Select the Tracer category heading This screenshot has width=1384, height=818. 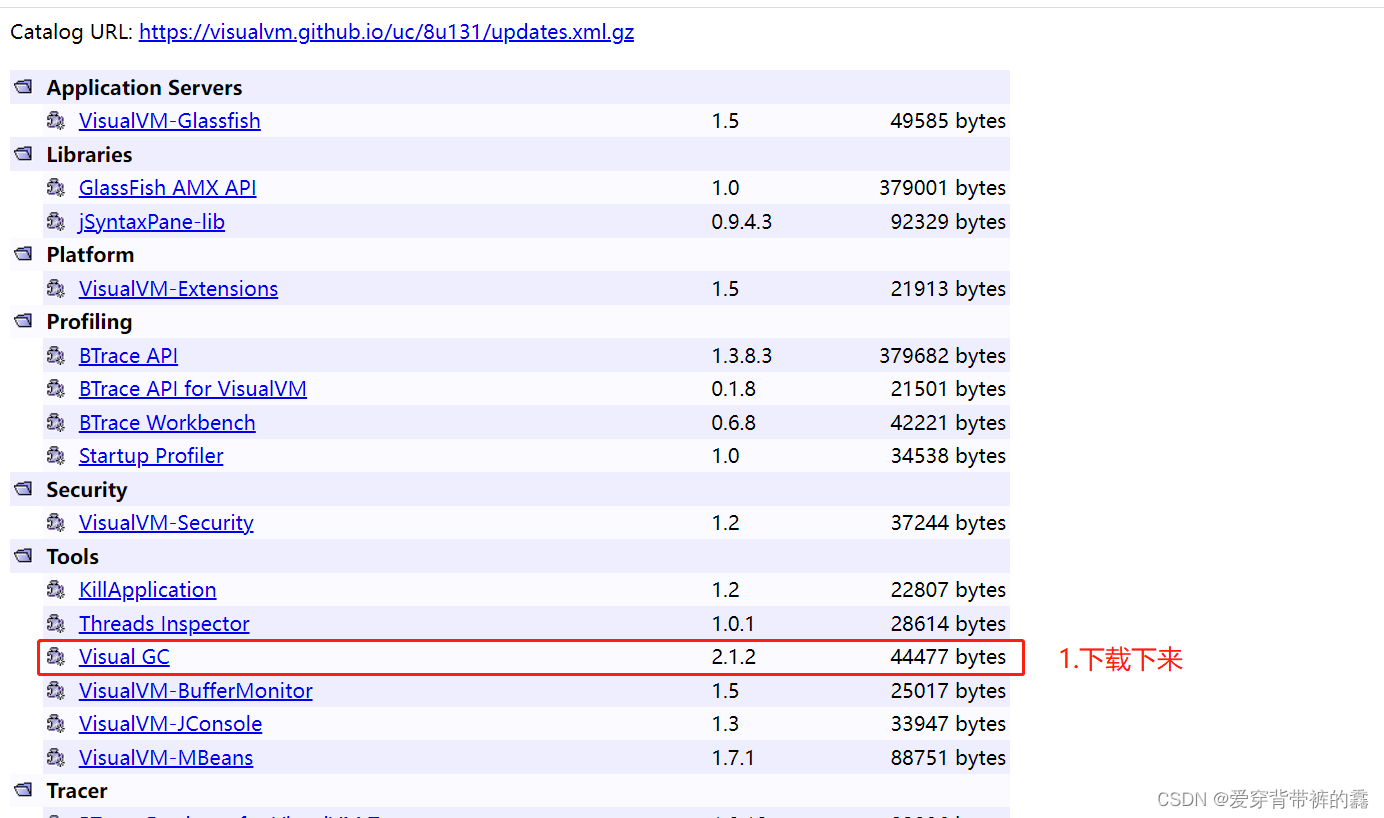click(x=76, y=791)
